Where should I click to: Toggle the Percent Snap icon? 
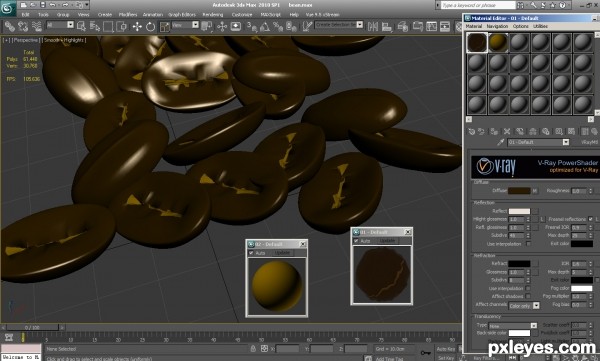(278, 26)
